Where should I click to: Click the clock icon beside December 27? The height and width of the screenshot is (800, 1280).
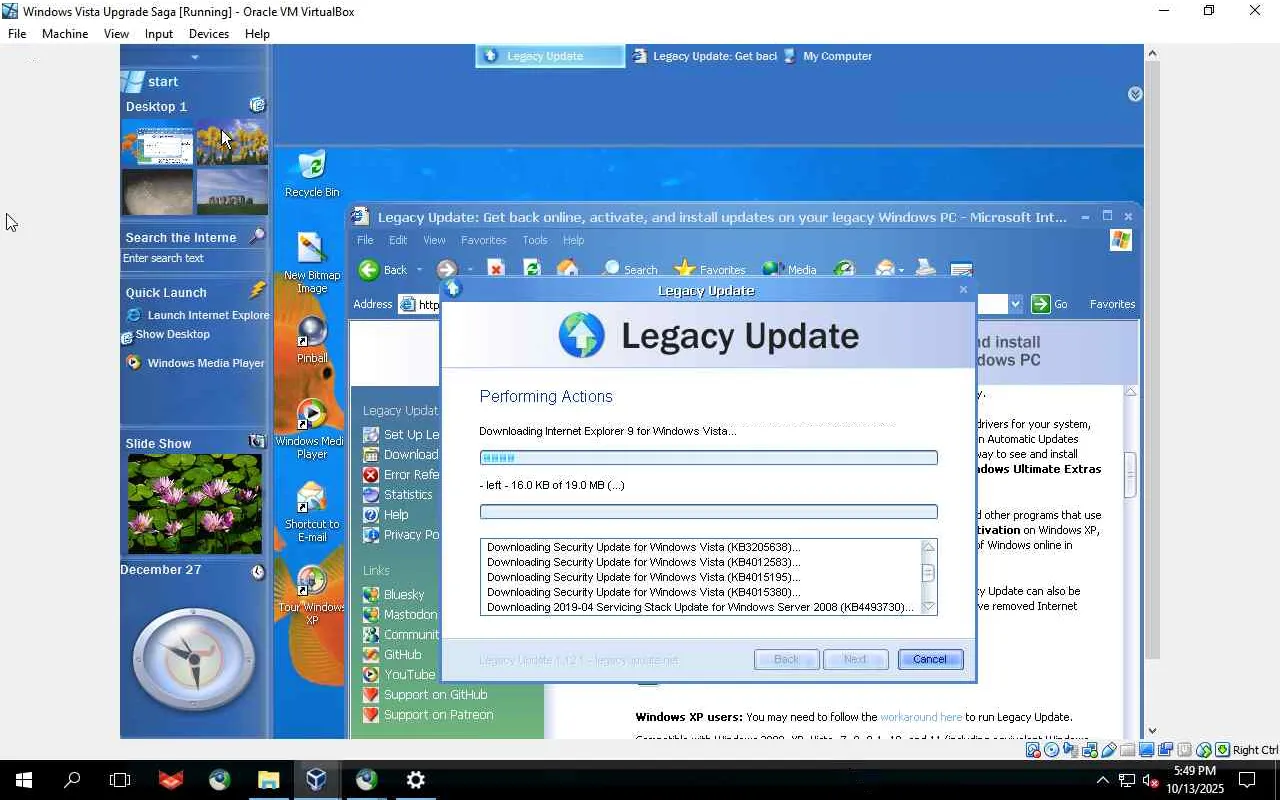258,572
